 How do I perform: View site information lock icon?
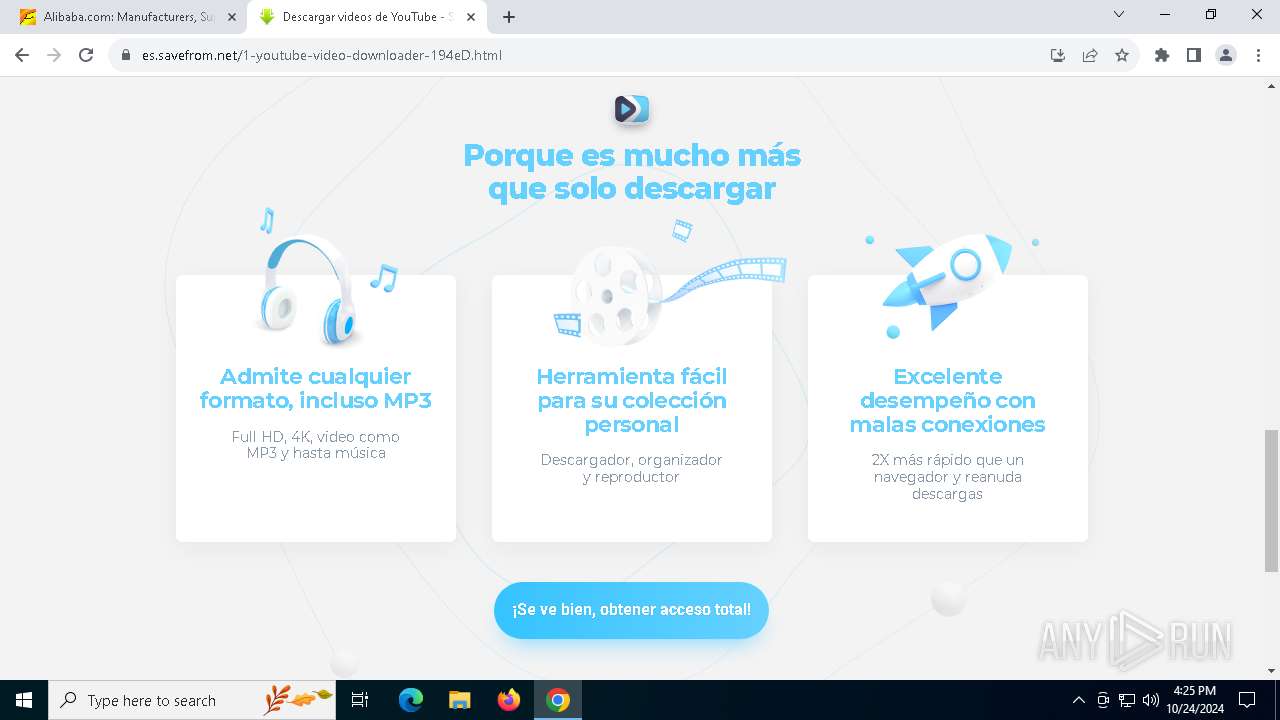(126, 55)
